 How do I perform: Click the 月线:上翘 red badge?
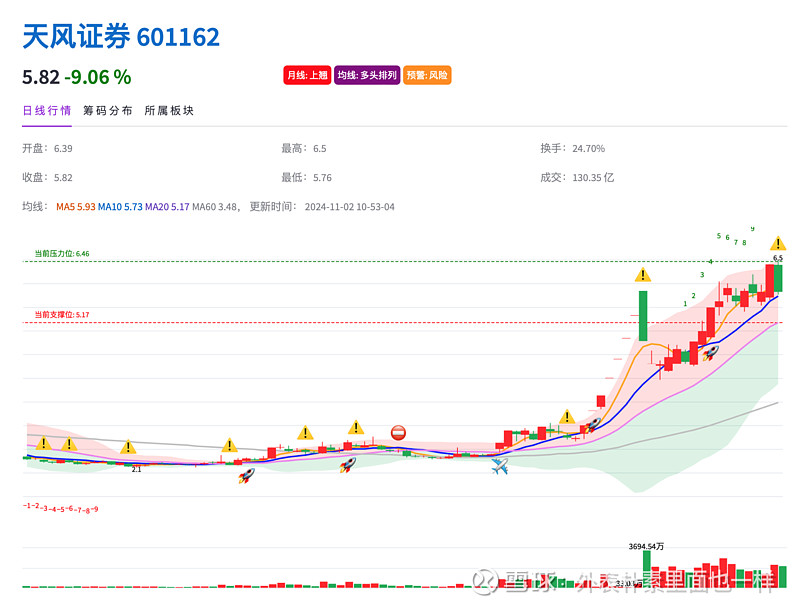pyautogui.click(x=307, y=75)
